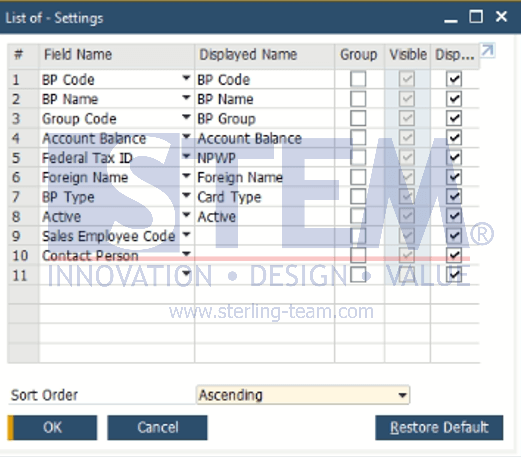Click the expand table icon beside Disp column
The image size is (521, 457).
488,51
